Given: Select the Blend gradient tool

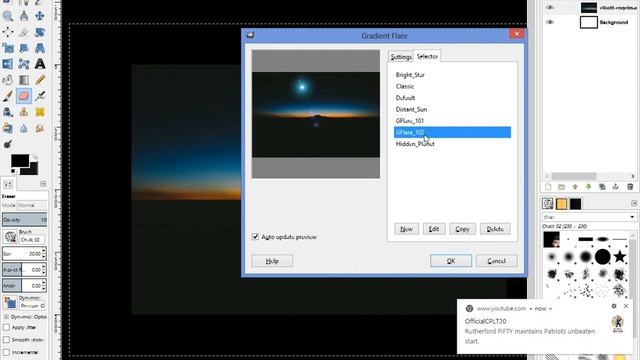Looking at the screenshot, I should coord(24,80).
